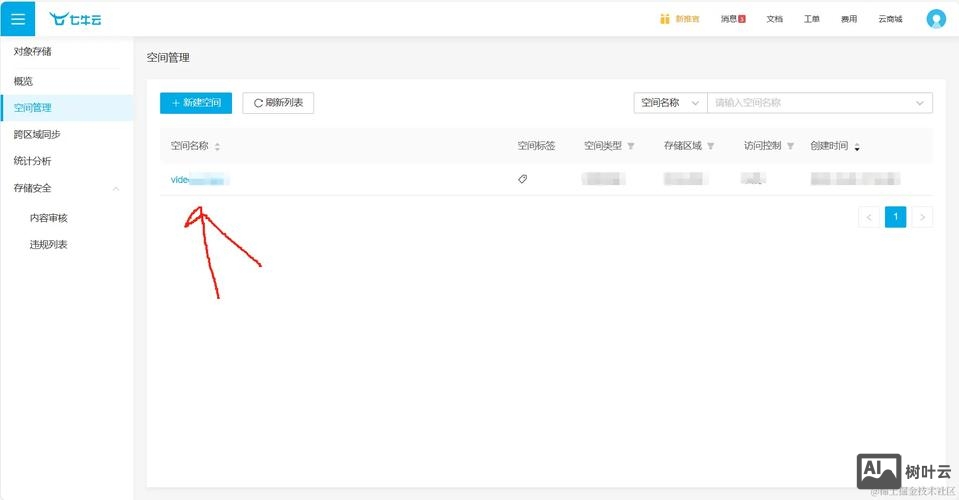
Task: Collapse the 存储安全 sidebar section
Action: tap(116, 188)
